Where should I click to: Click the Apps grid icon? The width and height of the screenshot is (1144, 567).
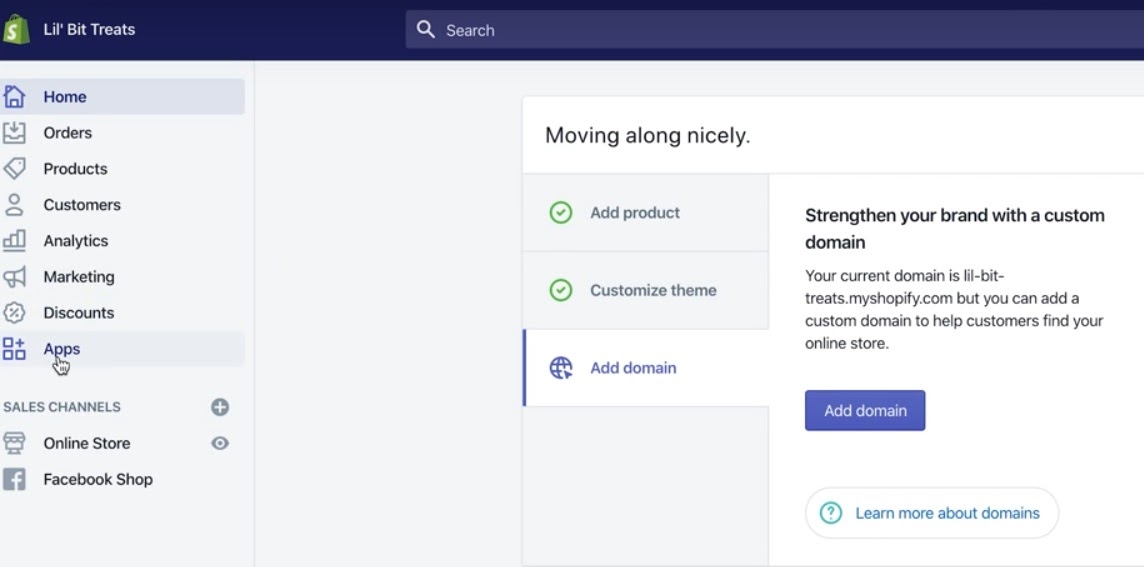[14, 349]
